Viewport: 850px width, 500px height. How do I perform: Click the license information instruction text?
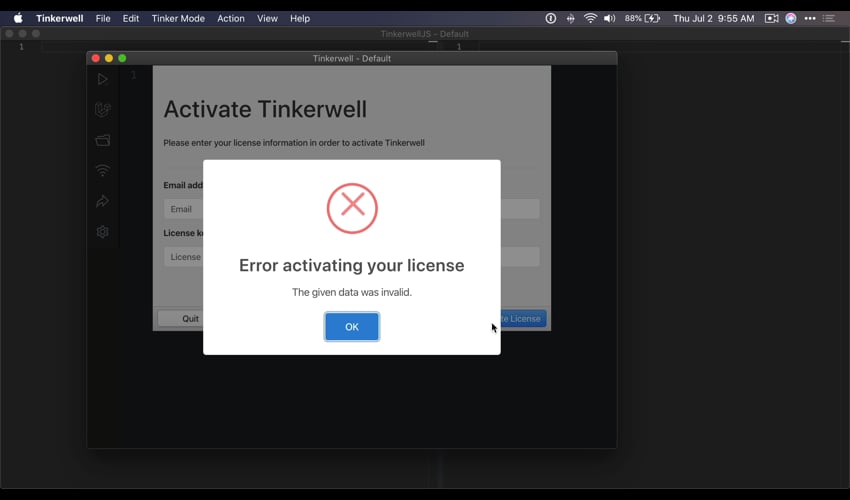click(294, 143)
